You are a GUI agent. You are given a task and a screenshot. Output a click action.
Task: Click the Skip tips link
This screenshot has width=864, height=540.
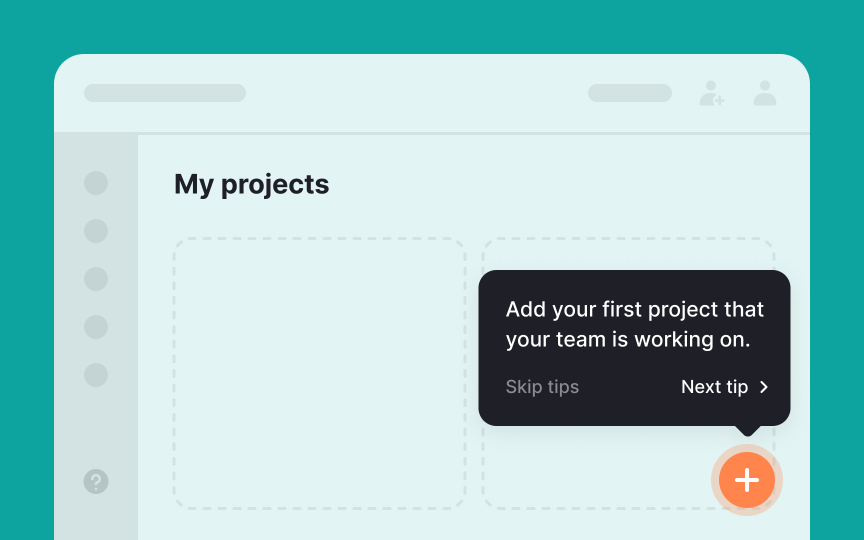tap(542, 387)
